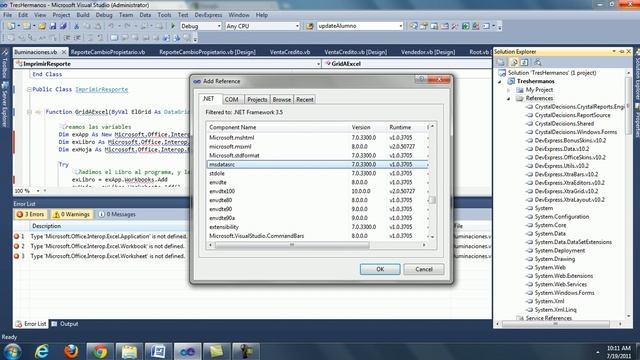The width and height of the screenshot is (640, 360).
Task: Open the Toolbox side panel
Action: click(4, 64)
